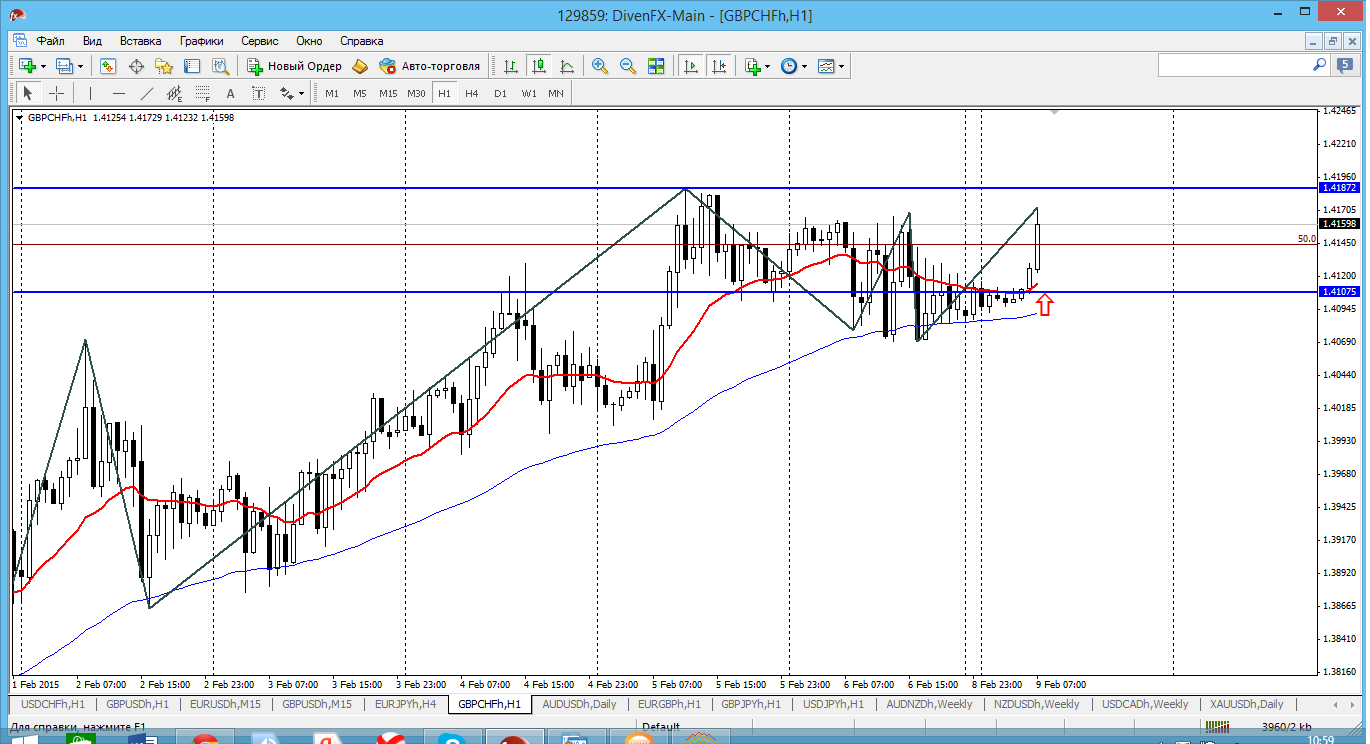Expand the Profiles dropdown arrow
This screenshot has height=744, width=1370.
pyautogui.click(x=81, y=66)
